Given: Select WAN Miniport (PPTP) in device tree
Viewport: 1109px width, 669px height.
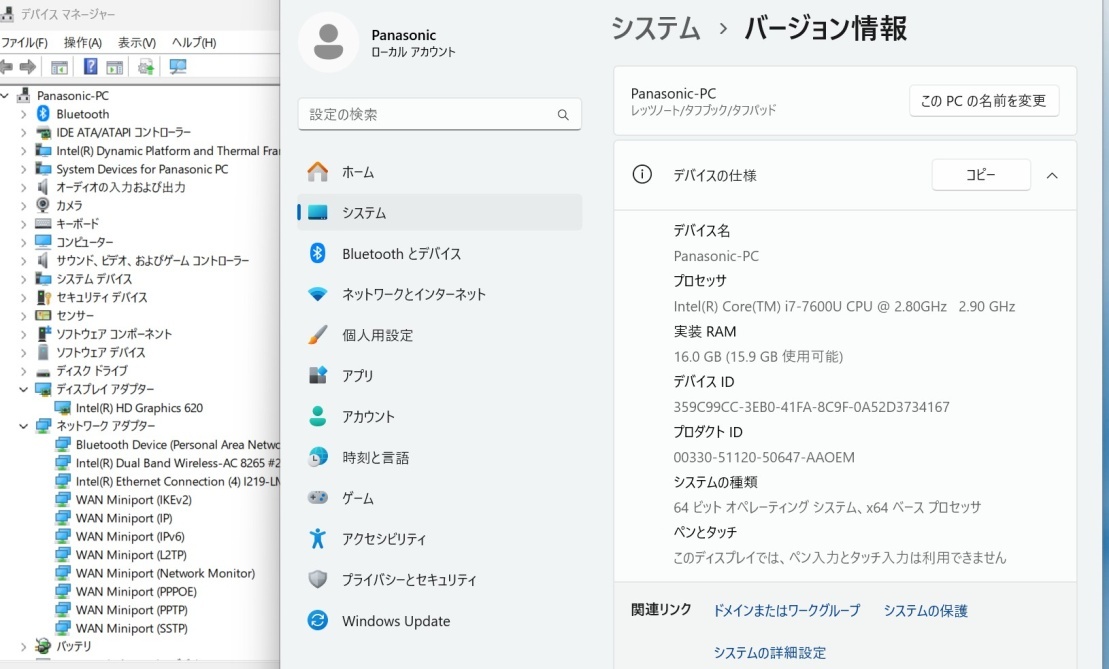Looking at the screenshot, I should 130,609.
